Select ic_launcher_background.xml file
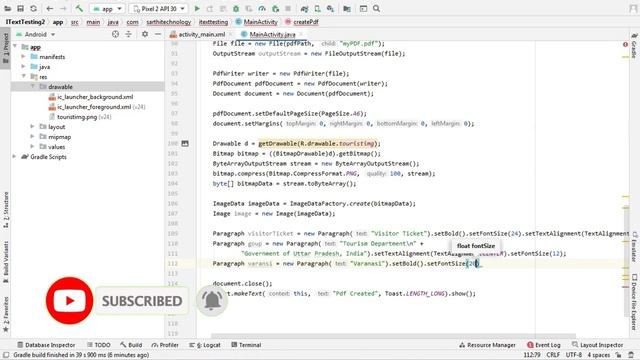The width and height of the screenshot is (640, 360). coord(95,97)
